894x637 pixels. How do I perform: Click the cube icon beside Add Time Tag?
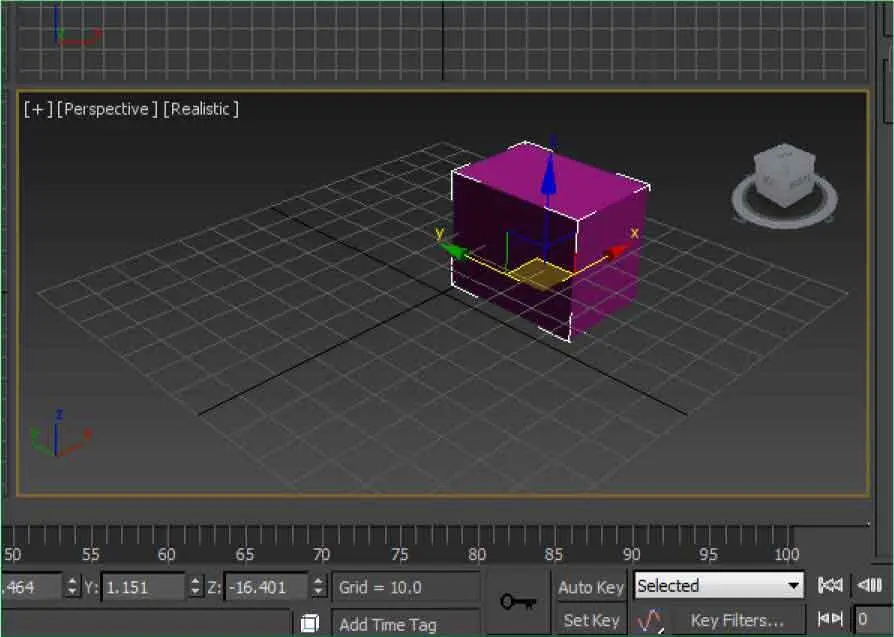(x=310, y=623)
